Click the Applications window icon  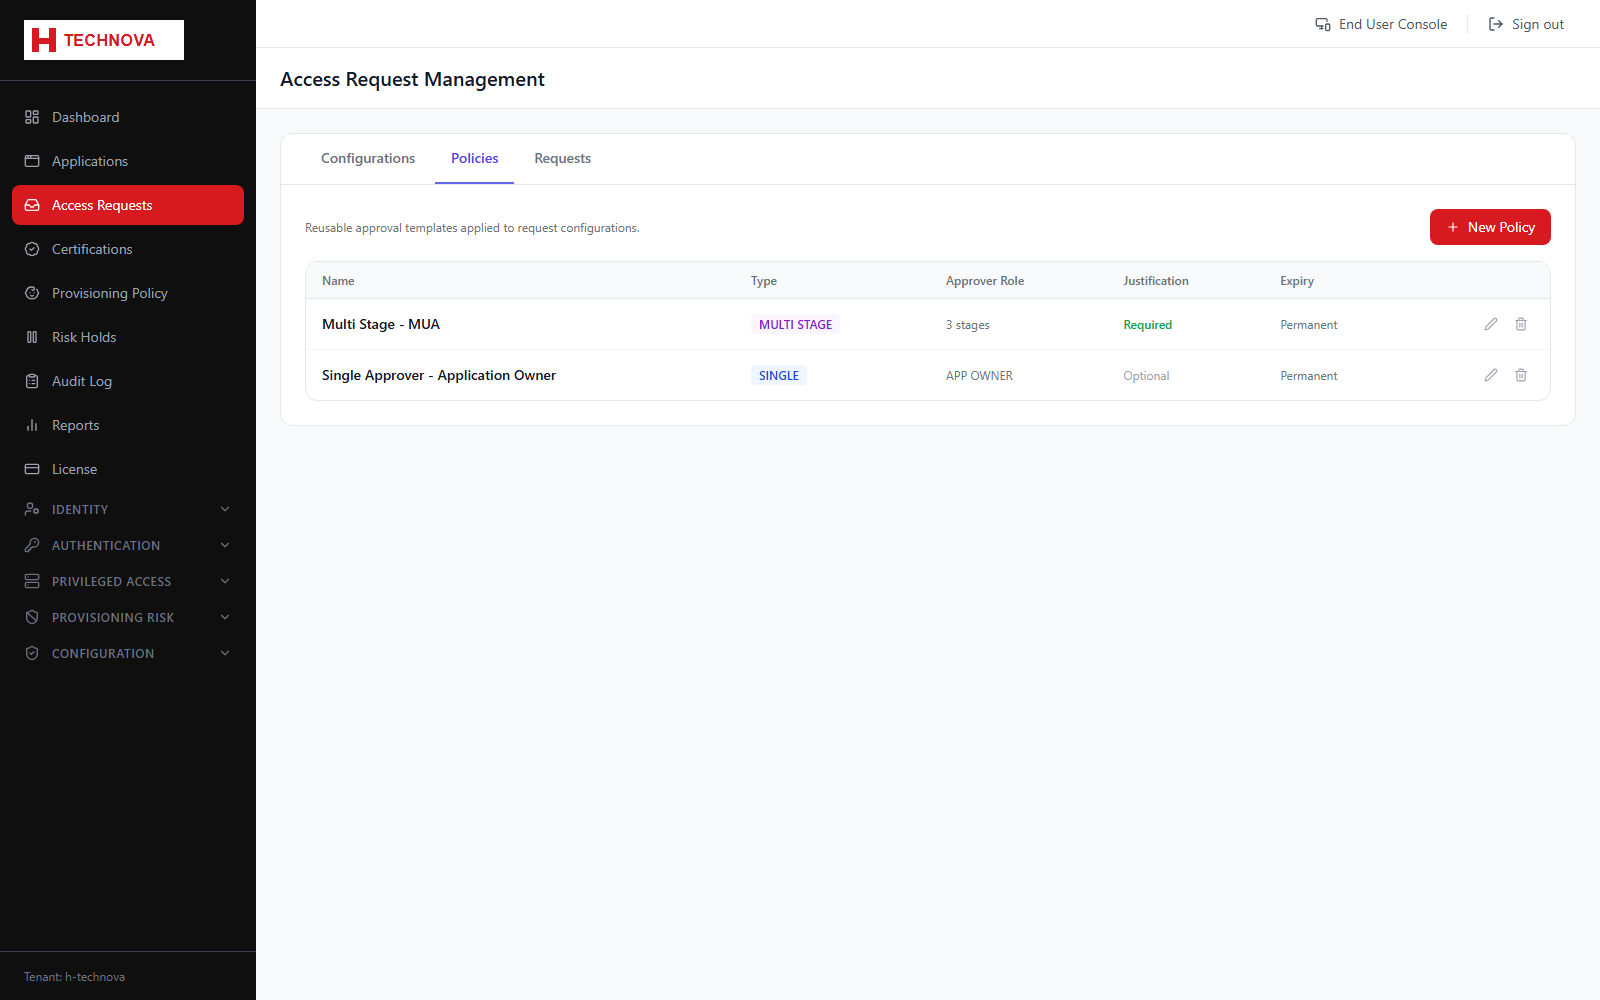click(32, 161)
